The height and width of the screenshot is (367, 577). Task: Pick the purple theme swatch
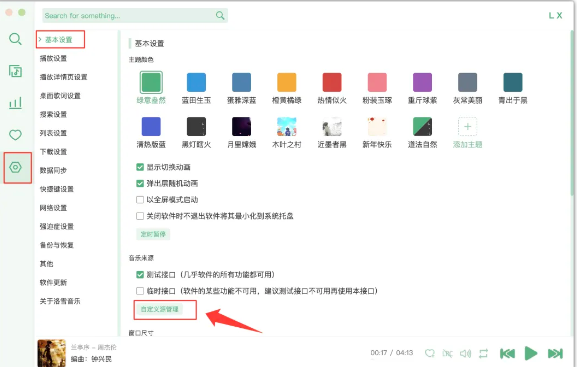point(422,82)
